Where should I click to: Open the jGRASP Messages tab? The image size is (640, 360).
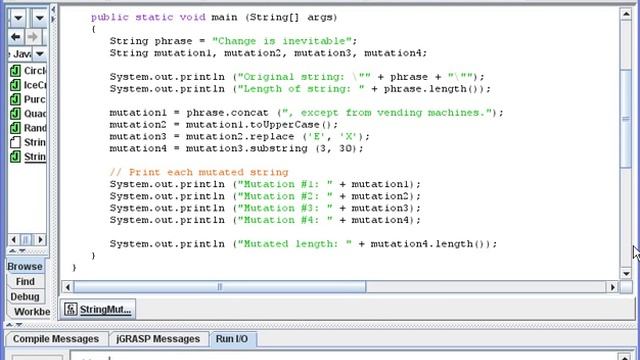(x=158, y=339)
